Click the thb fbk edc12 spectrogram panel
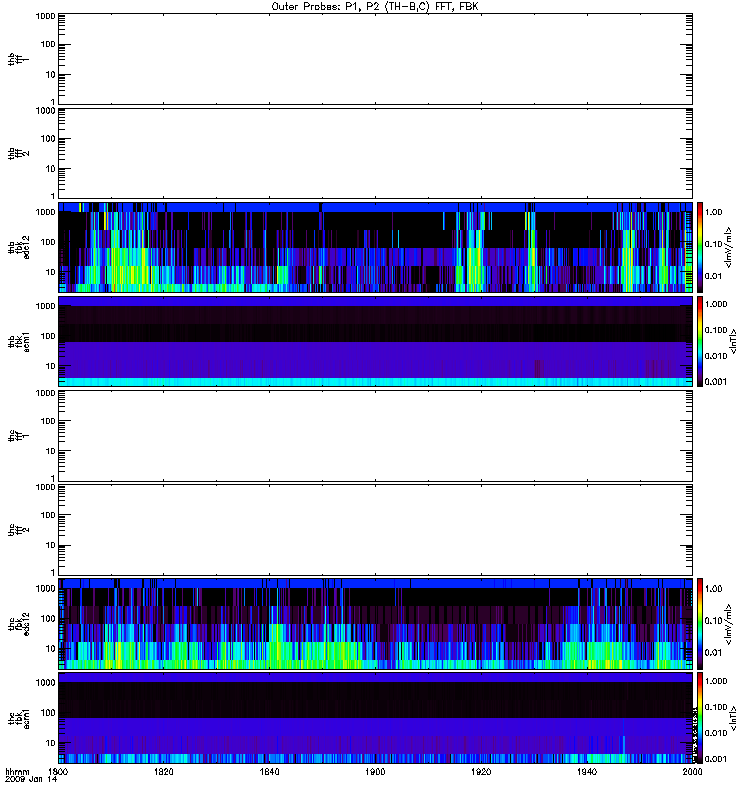This screenshot has height=800, width=750. [376, 247]
